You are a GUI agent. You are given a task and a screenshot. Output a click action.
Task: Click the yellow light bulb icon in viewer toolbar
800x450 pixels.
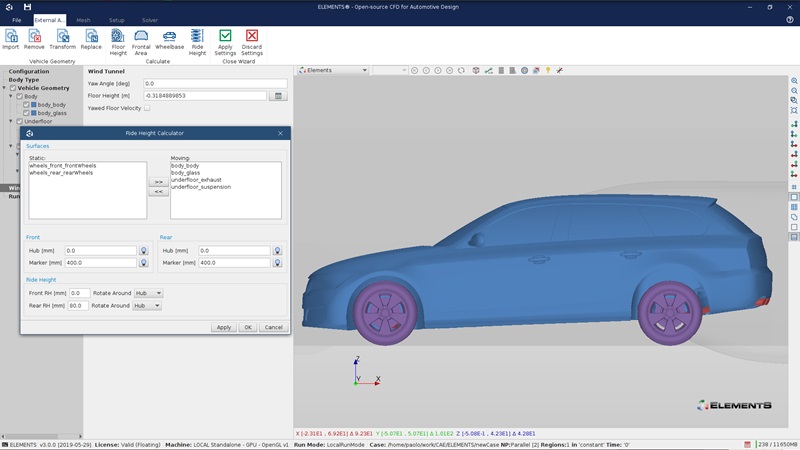coord(548,70)
